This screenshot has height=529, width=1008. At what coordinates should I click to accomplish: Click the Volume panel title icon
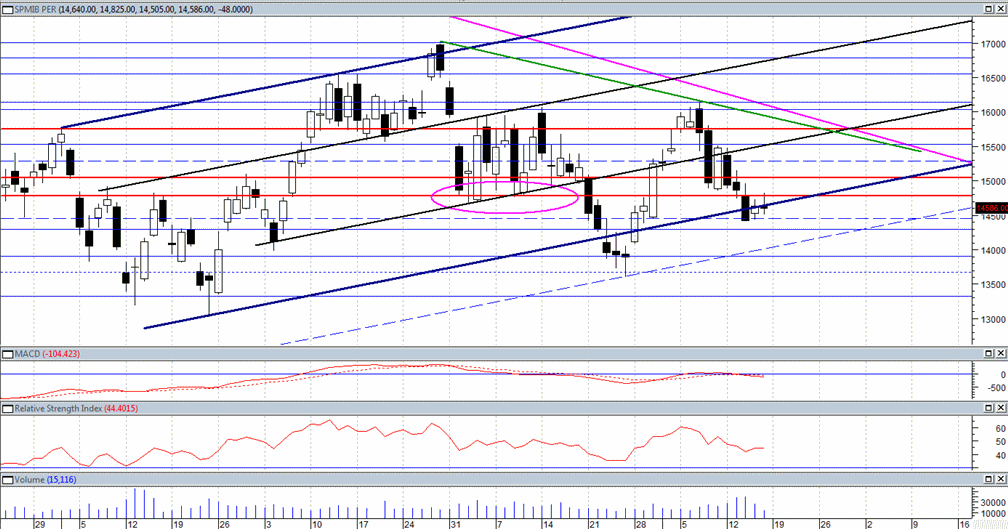pos(8,480)
